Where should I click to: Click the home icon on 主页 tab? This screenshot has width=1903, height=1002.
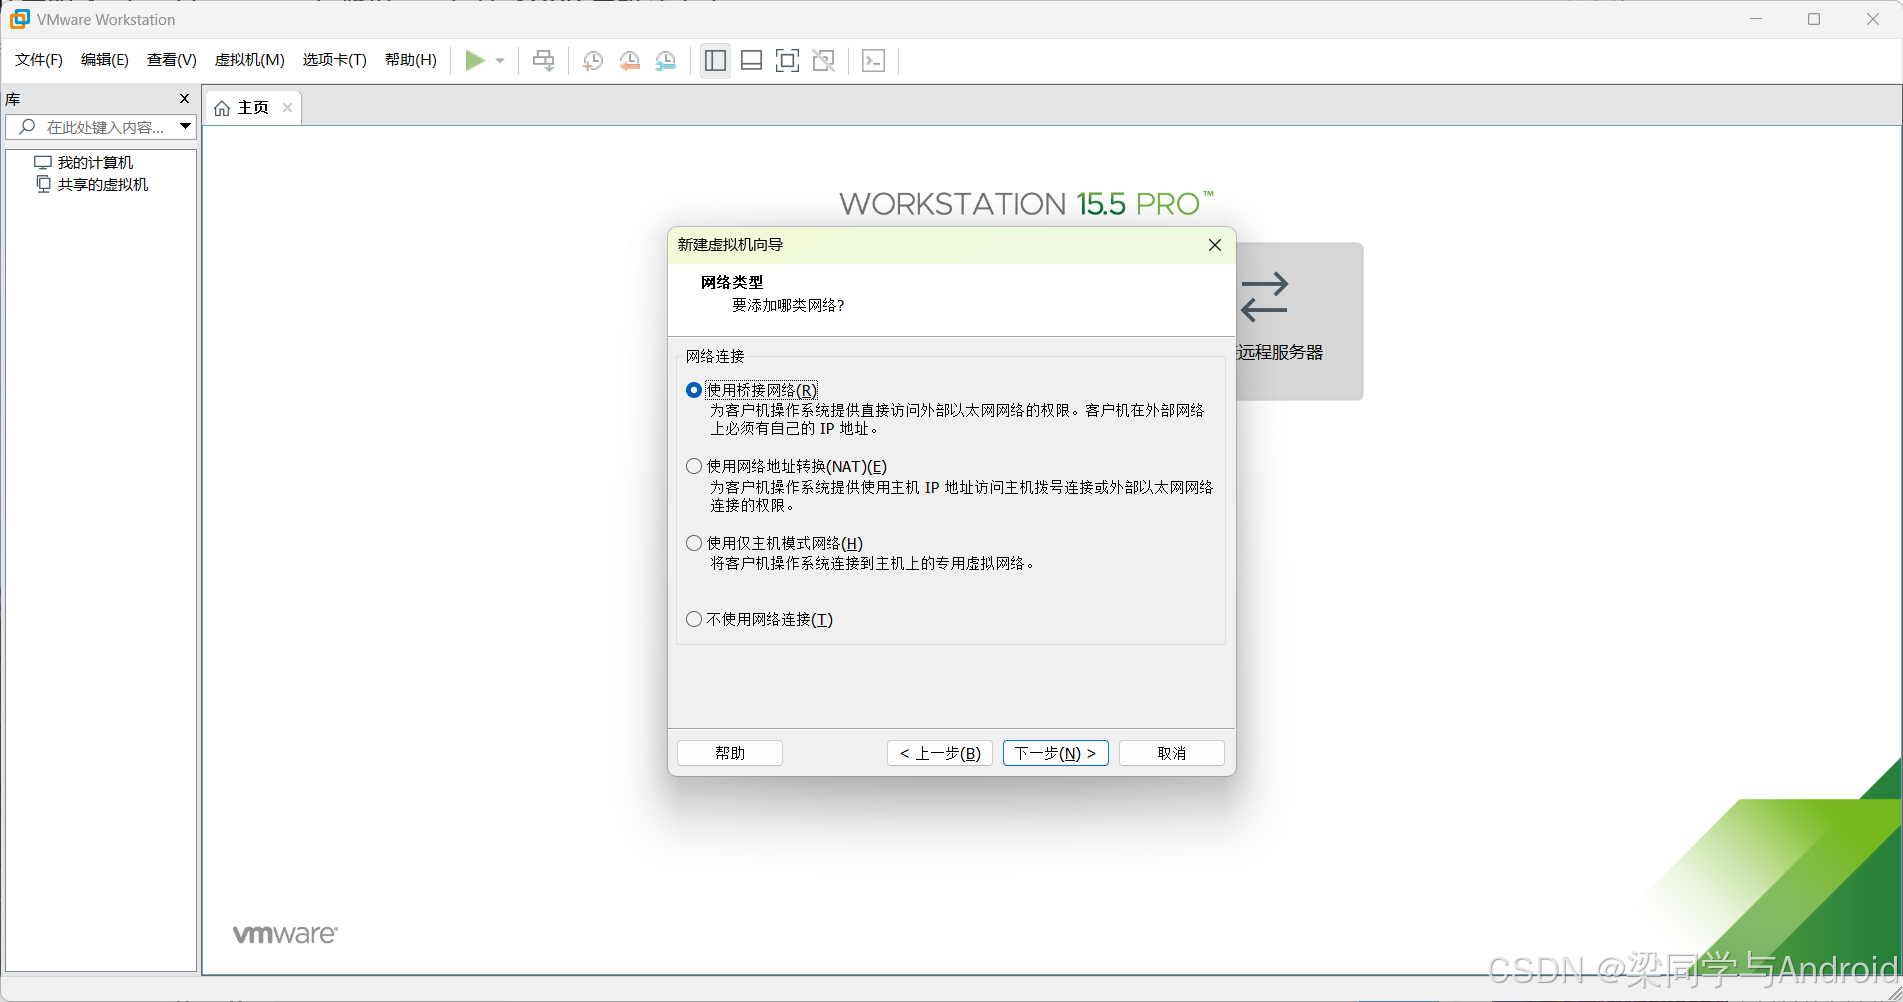point(222,108)
